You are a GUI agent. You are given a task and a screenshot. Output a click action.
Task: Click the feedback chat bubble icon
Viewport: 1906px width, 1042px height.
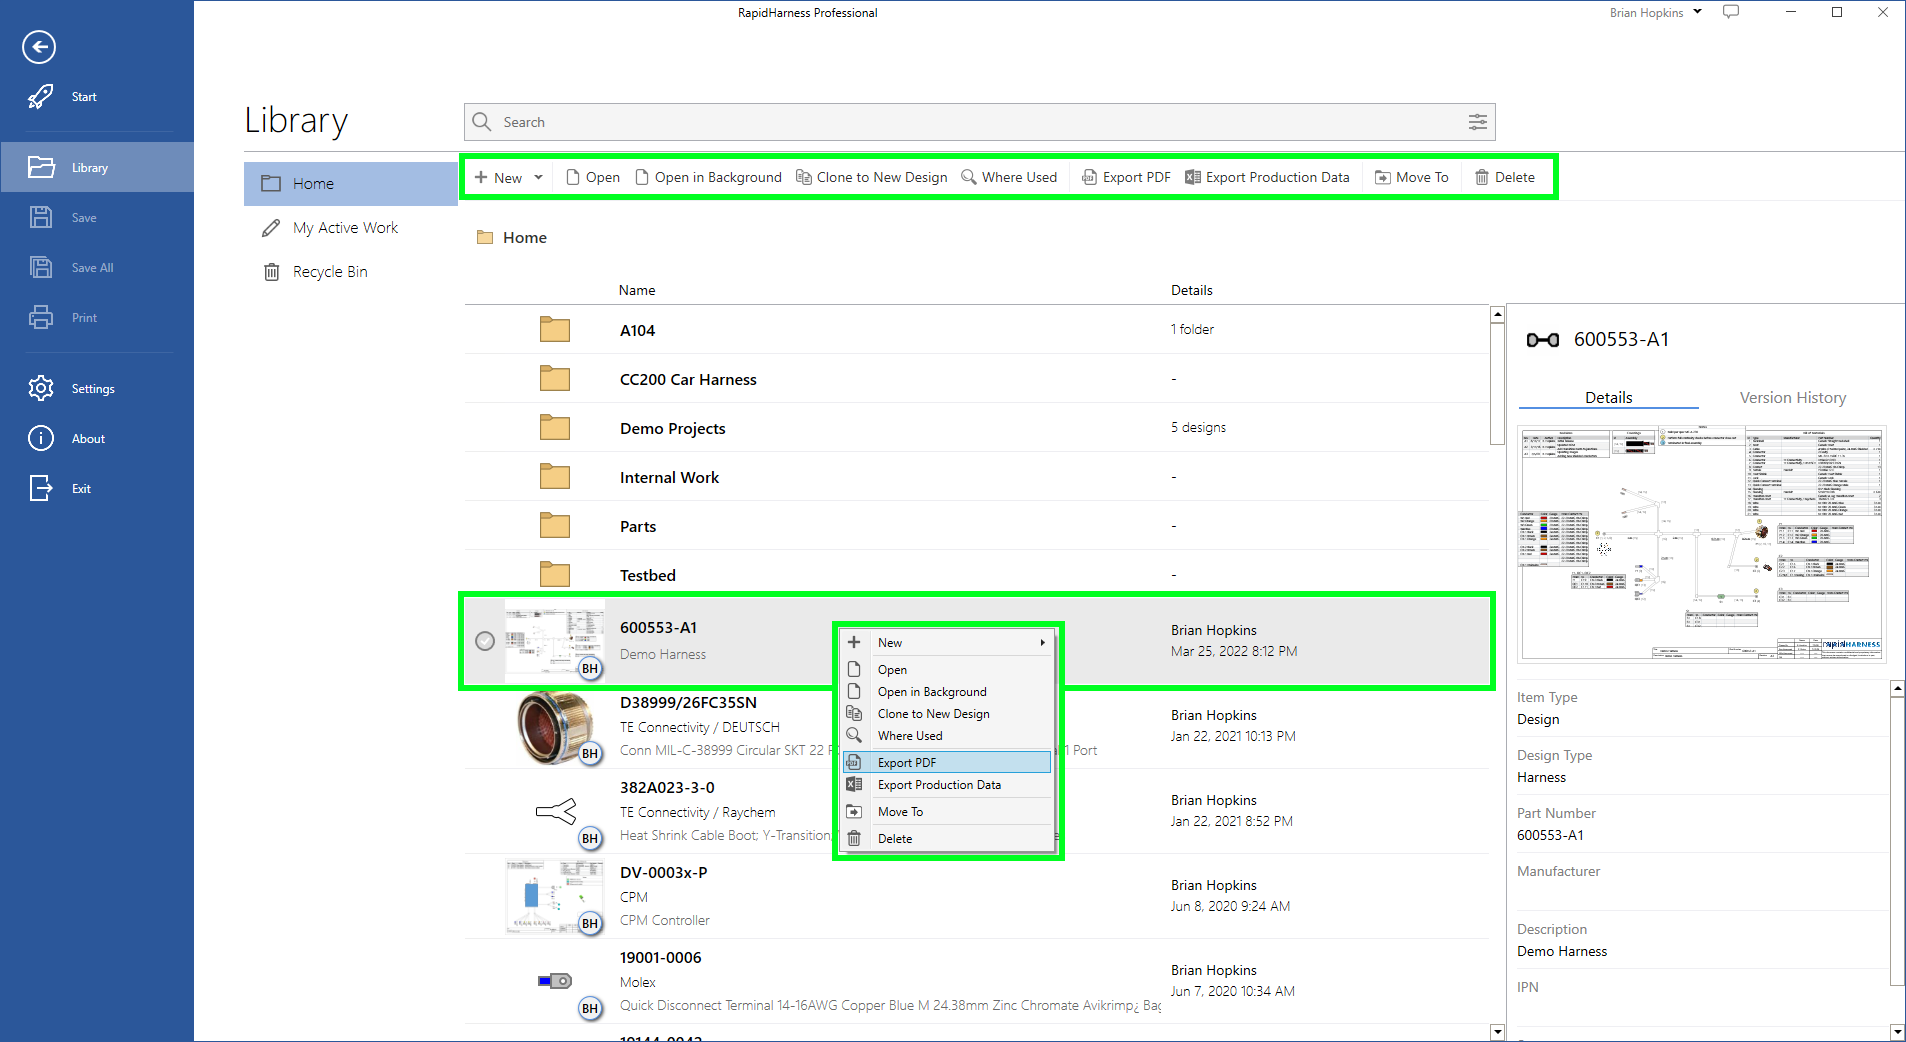click(x=1731, y=12)
